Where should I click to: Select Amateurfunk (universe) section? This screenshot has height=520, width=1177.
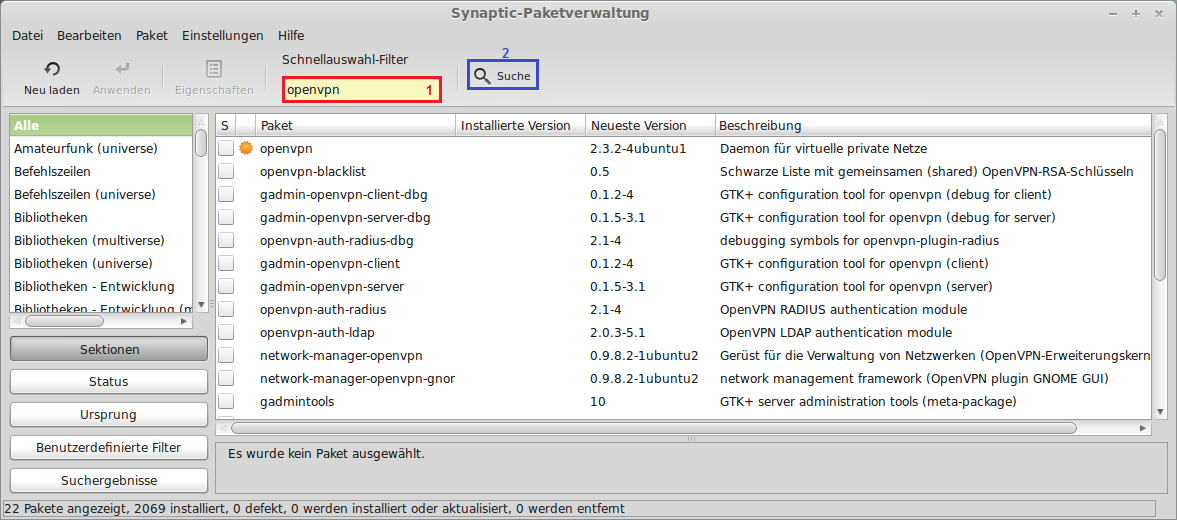click(101, 149)
